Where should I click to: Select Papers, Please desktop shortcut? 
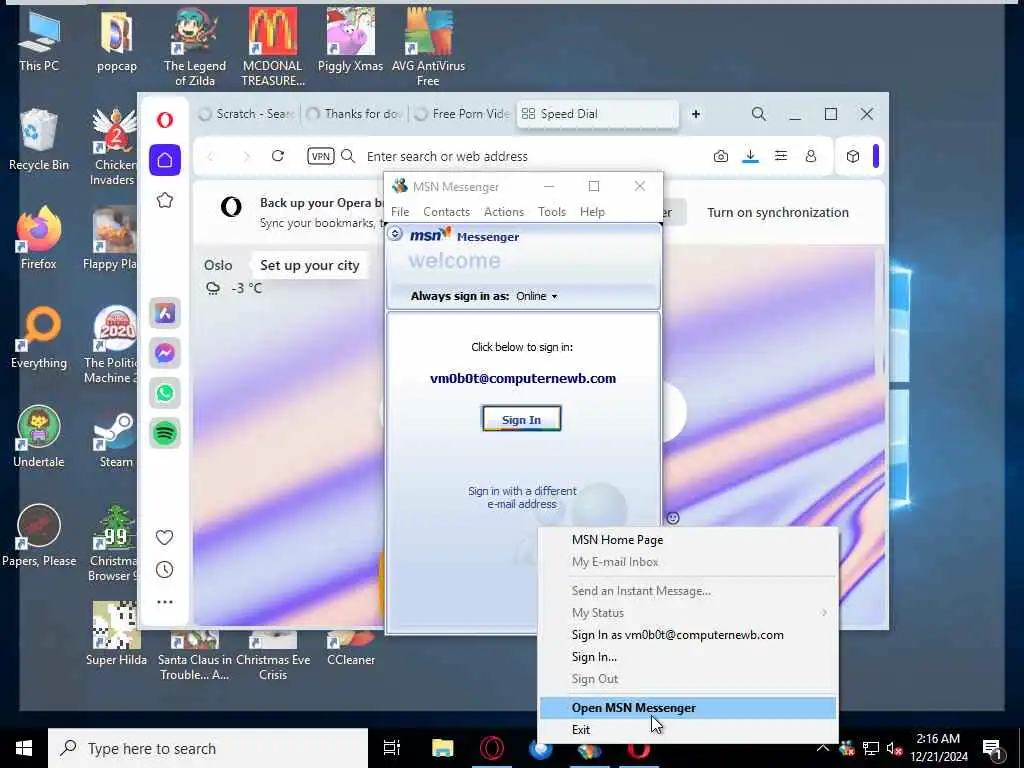pyautogui.click(x=39, y=536)
